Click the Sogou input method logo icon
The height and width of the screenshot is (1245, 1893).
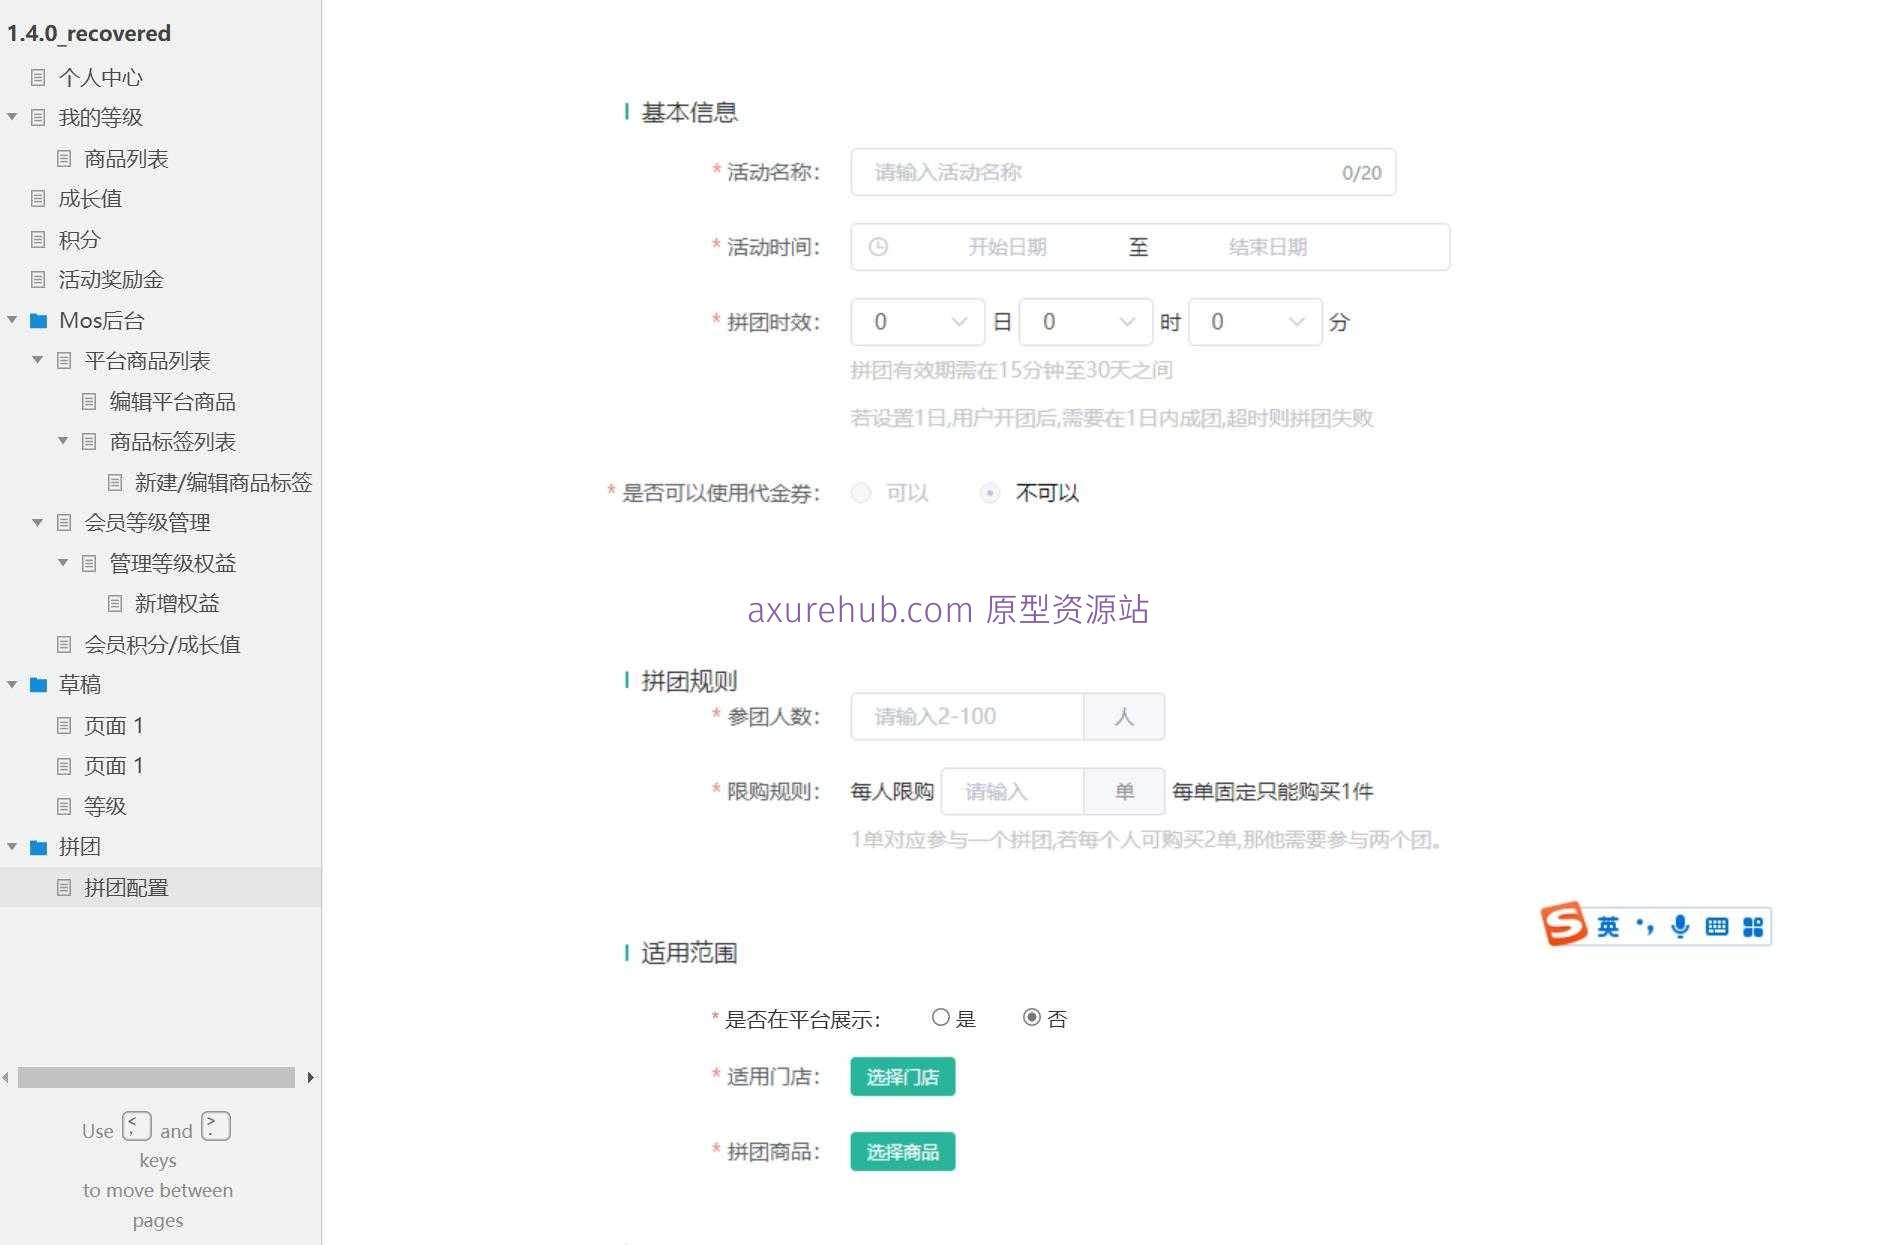point(1566,926)
